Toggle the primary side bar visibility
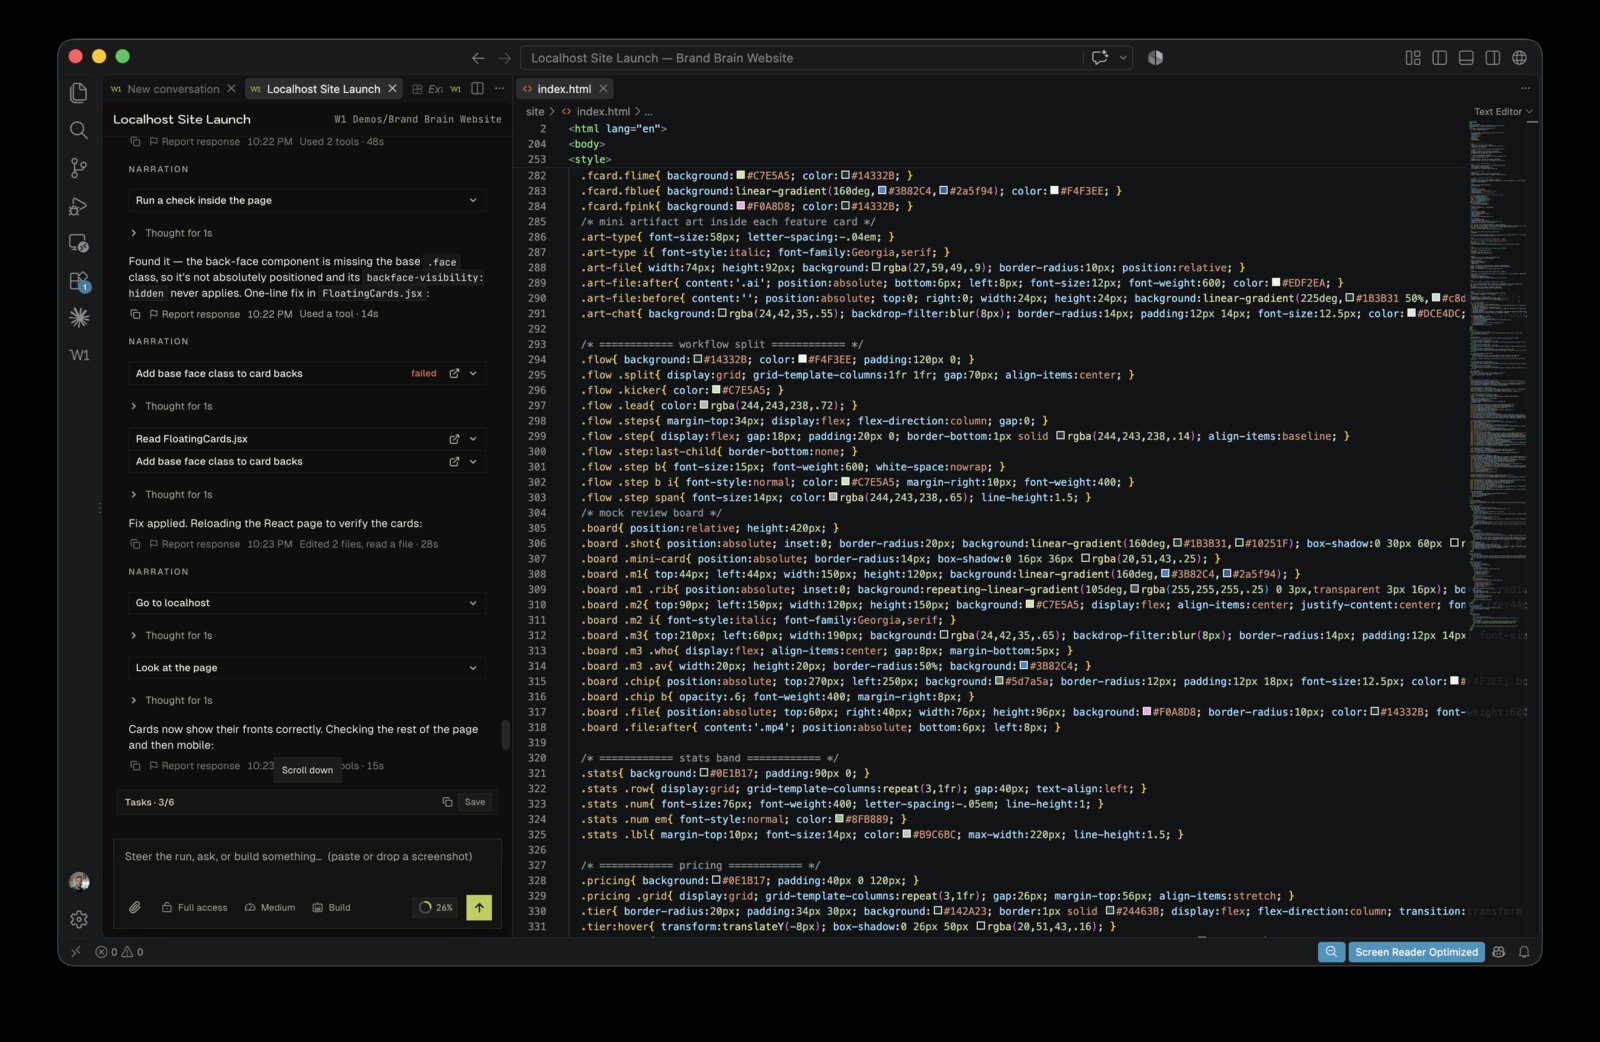Viewport: 1600px width, 1042px height. (1440, 58)
